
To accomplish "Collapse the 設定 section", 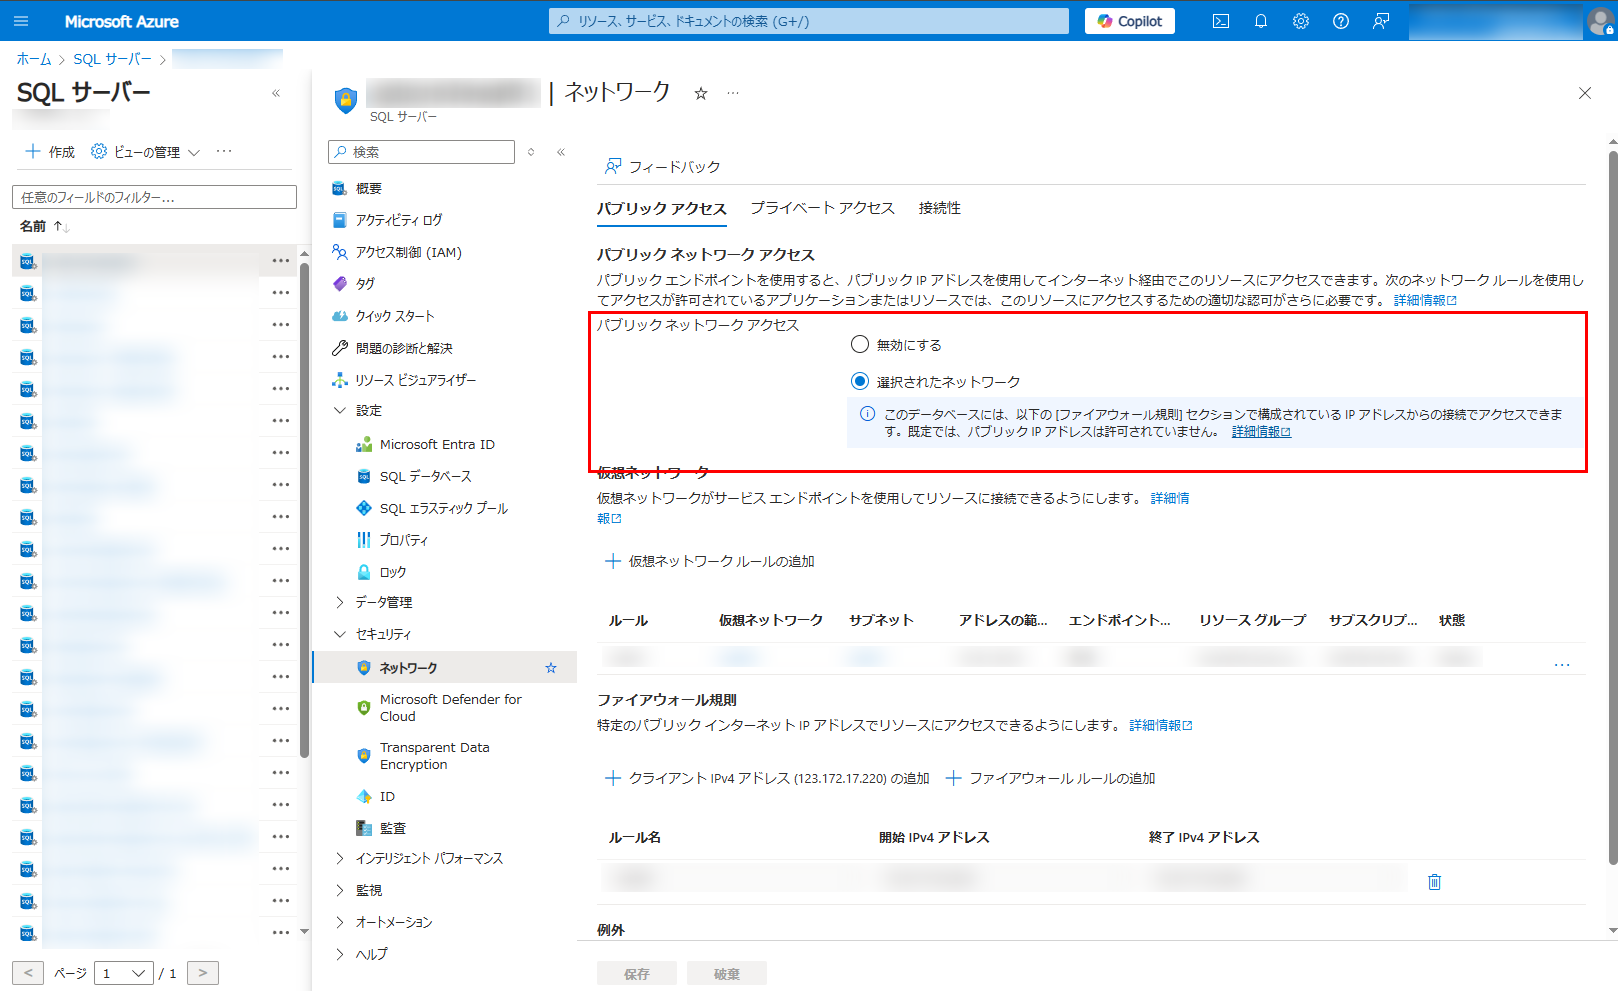I will coord(340,410).
